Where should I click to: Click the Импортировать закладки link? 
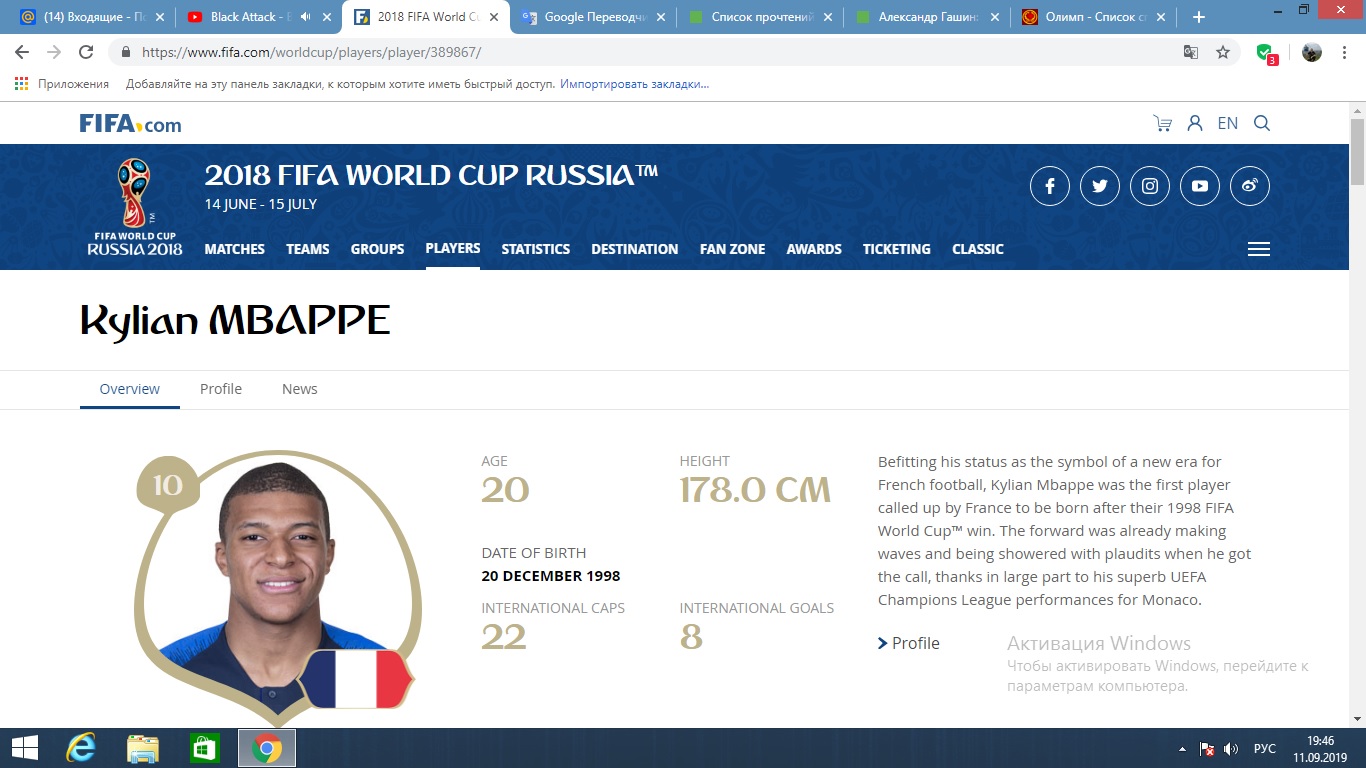(635, 84)
